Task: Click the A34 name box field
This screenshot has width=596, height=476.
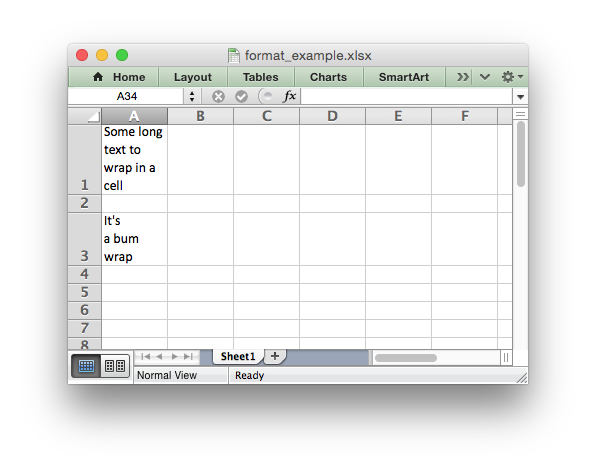Action: (x=126, y=97)
